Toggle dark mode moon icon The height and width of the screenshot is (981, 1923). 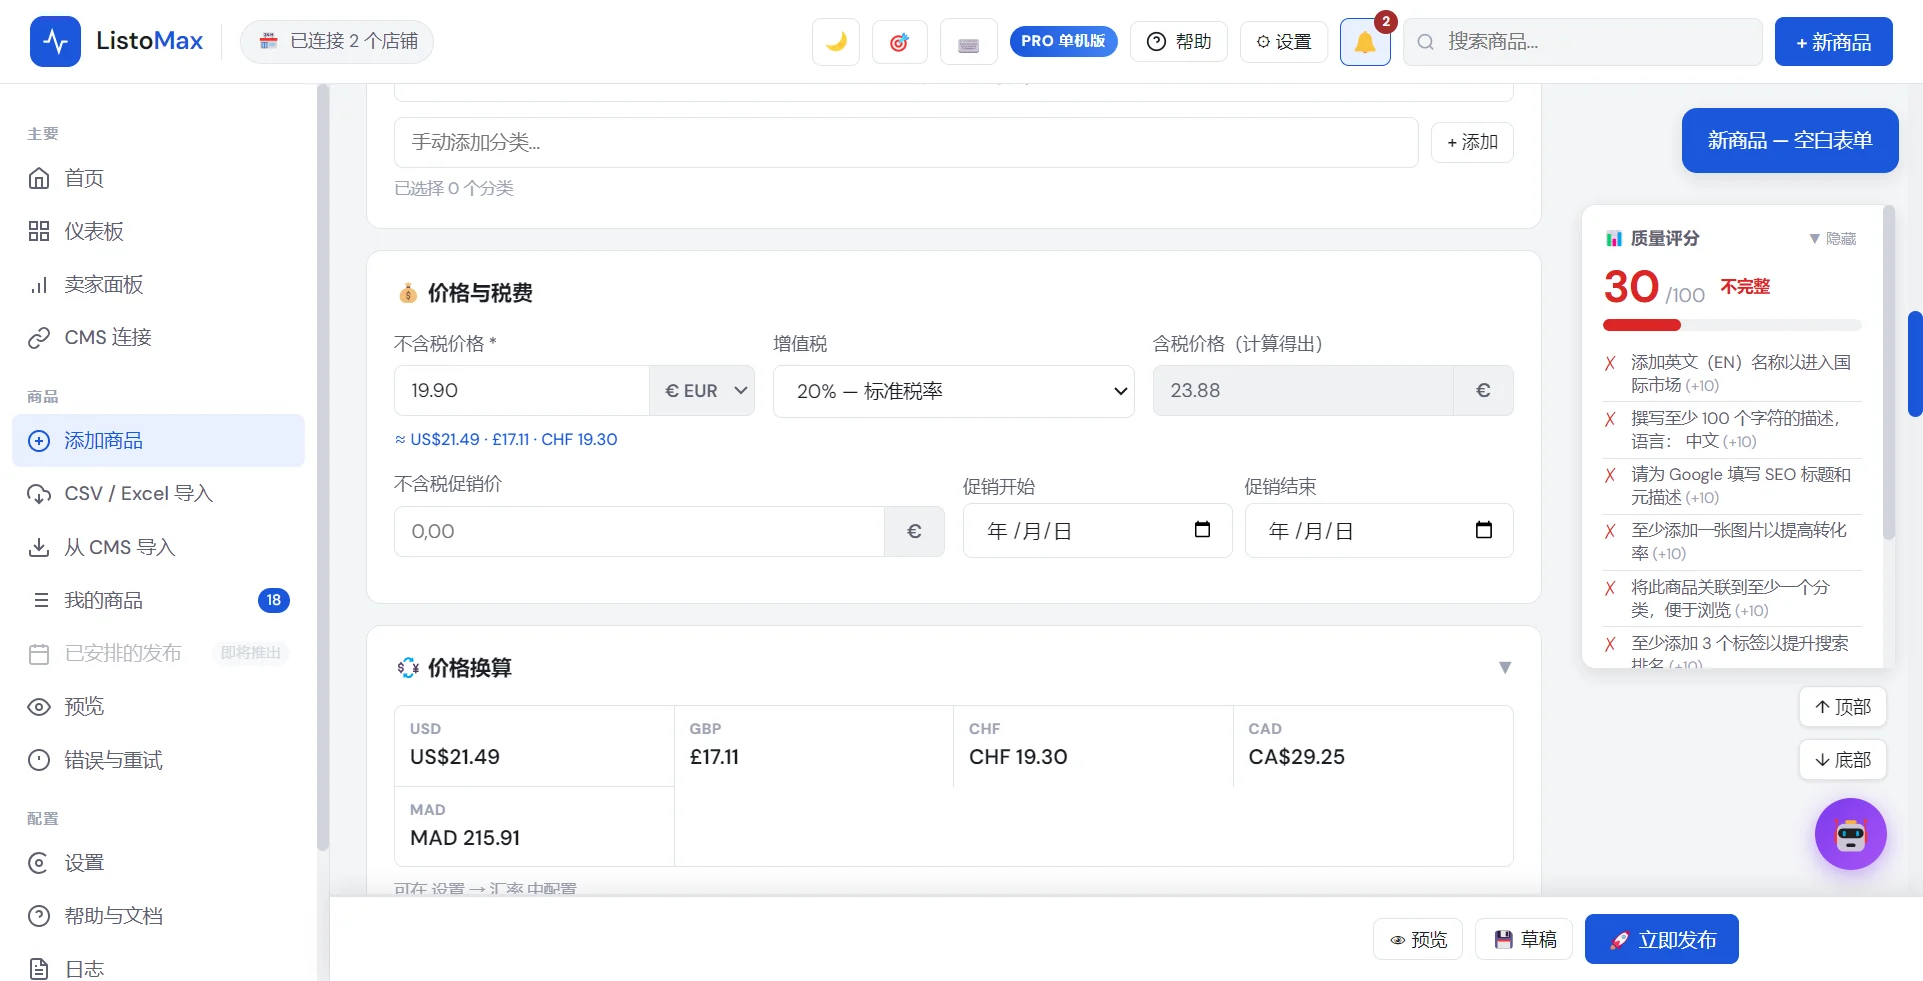click(836, 42)
